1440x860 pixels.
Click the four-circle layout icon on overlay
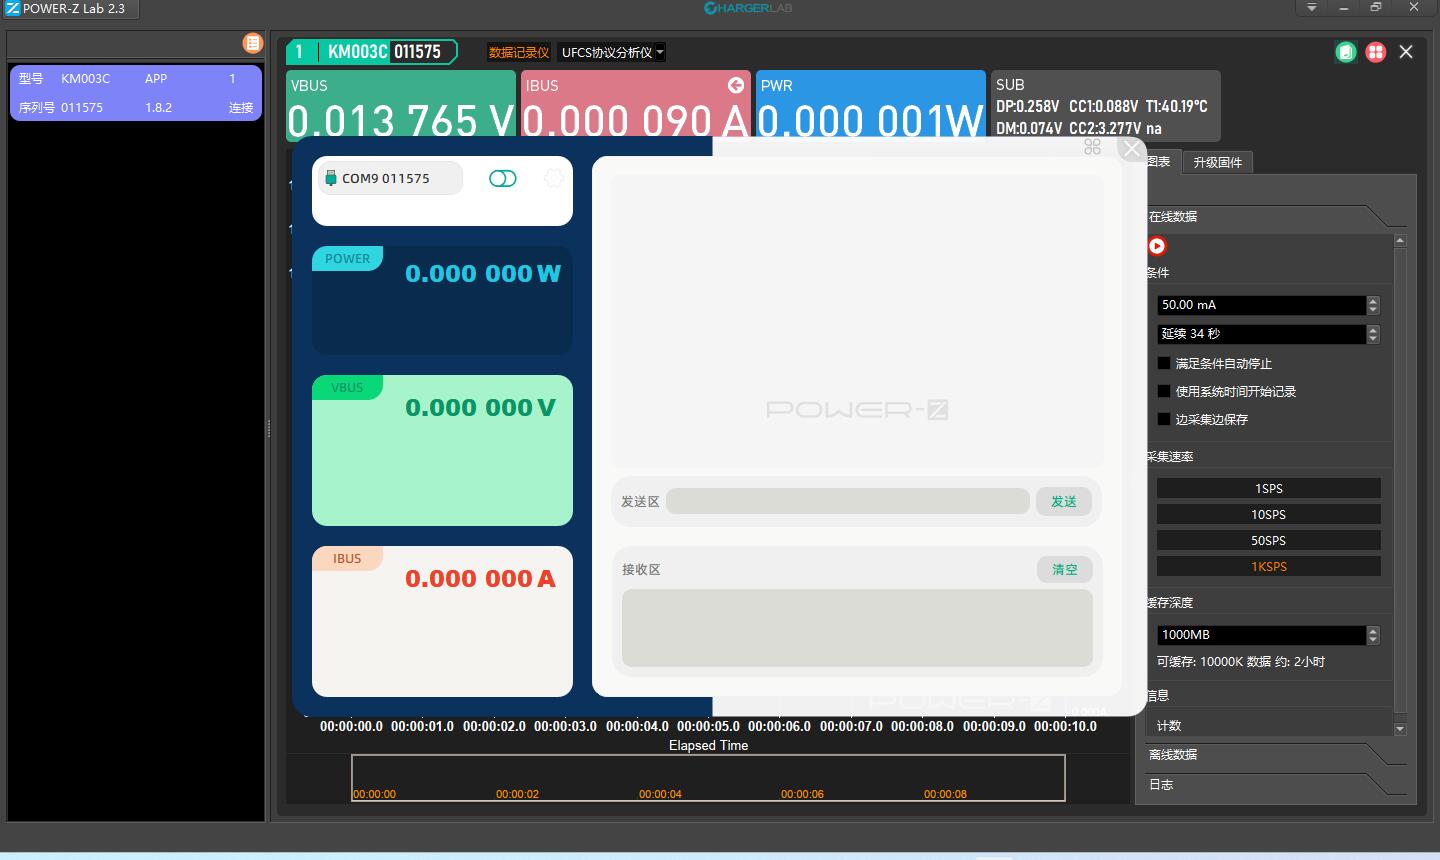point(1092,147)
